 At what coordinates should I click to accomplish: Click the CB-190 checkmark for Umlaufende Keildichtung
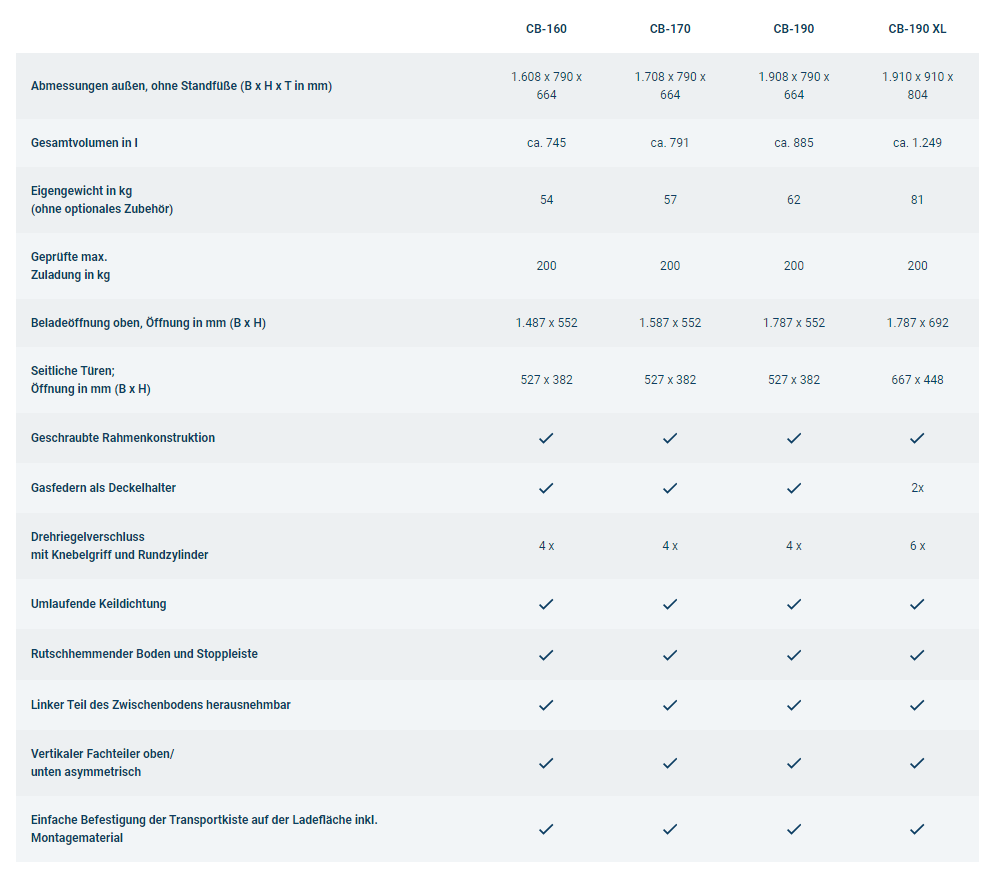pos(794,604)
